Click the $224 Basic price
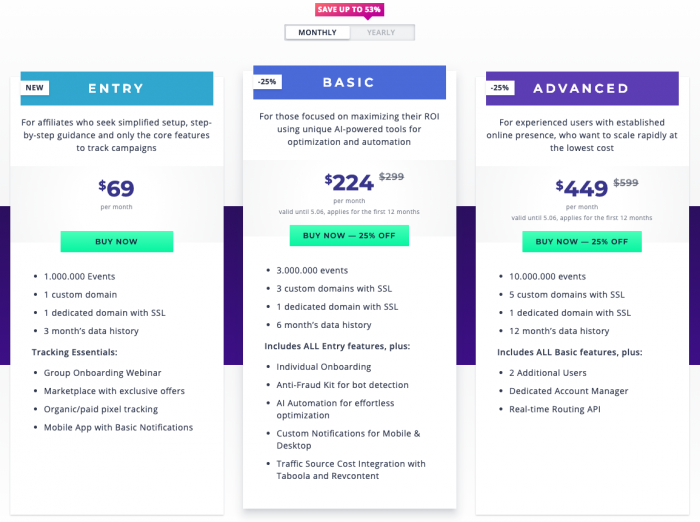 tap(349, 182)
